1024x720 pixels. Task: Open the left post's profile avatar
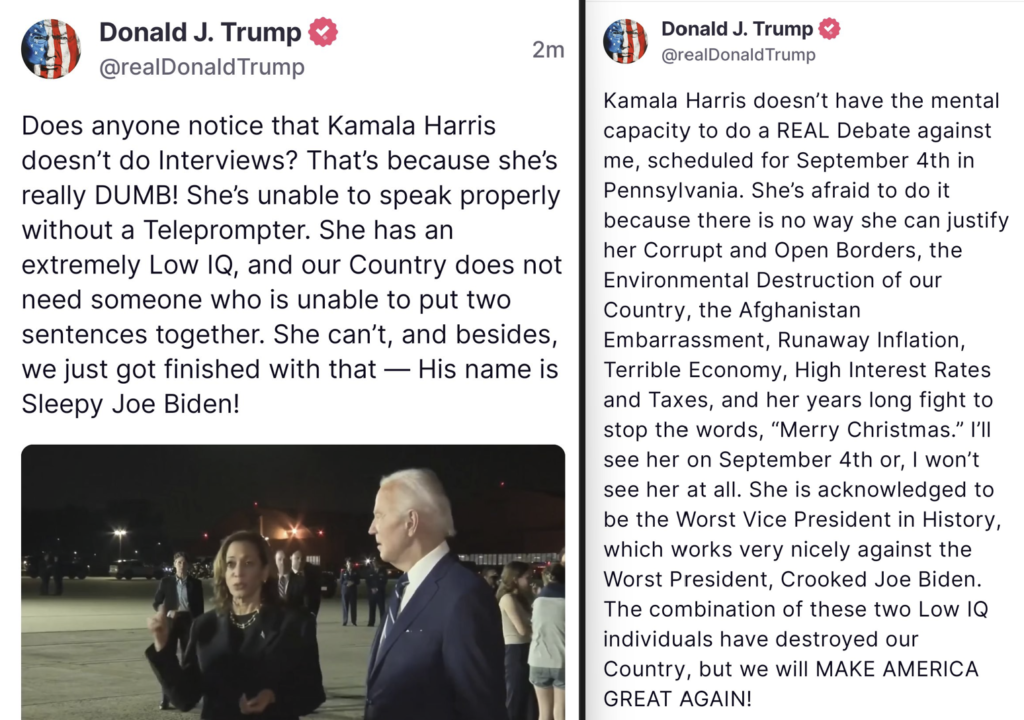pos(51,49)
